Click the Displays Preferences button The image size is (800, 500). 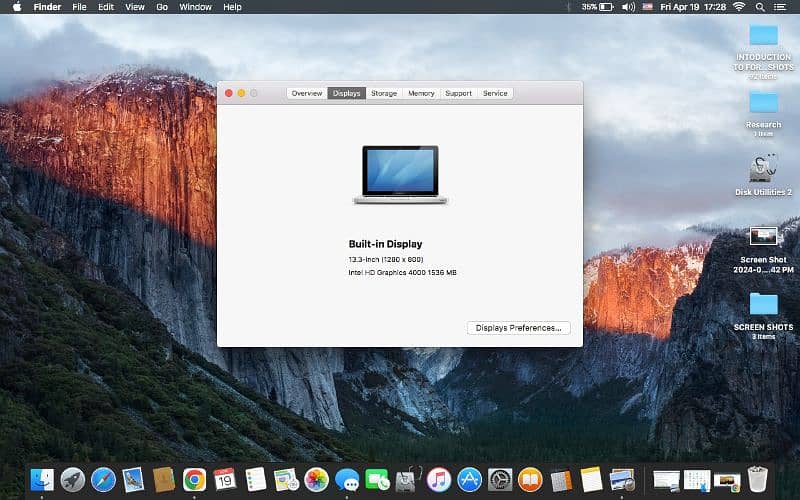tap(518, 327)
